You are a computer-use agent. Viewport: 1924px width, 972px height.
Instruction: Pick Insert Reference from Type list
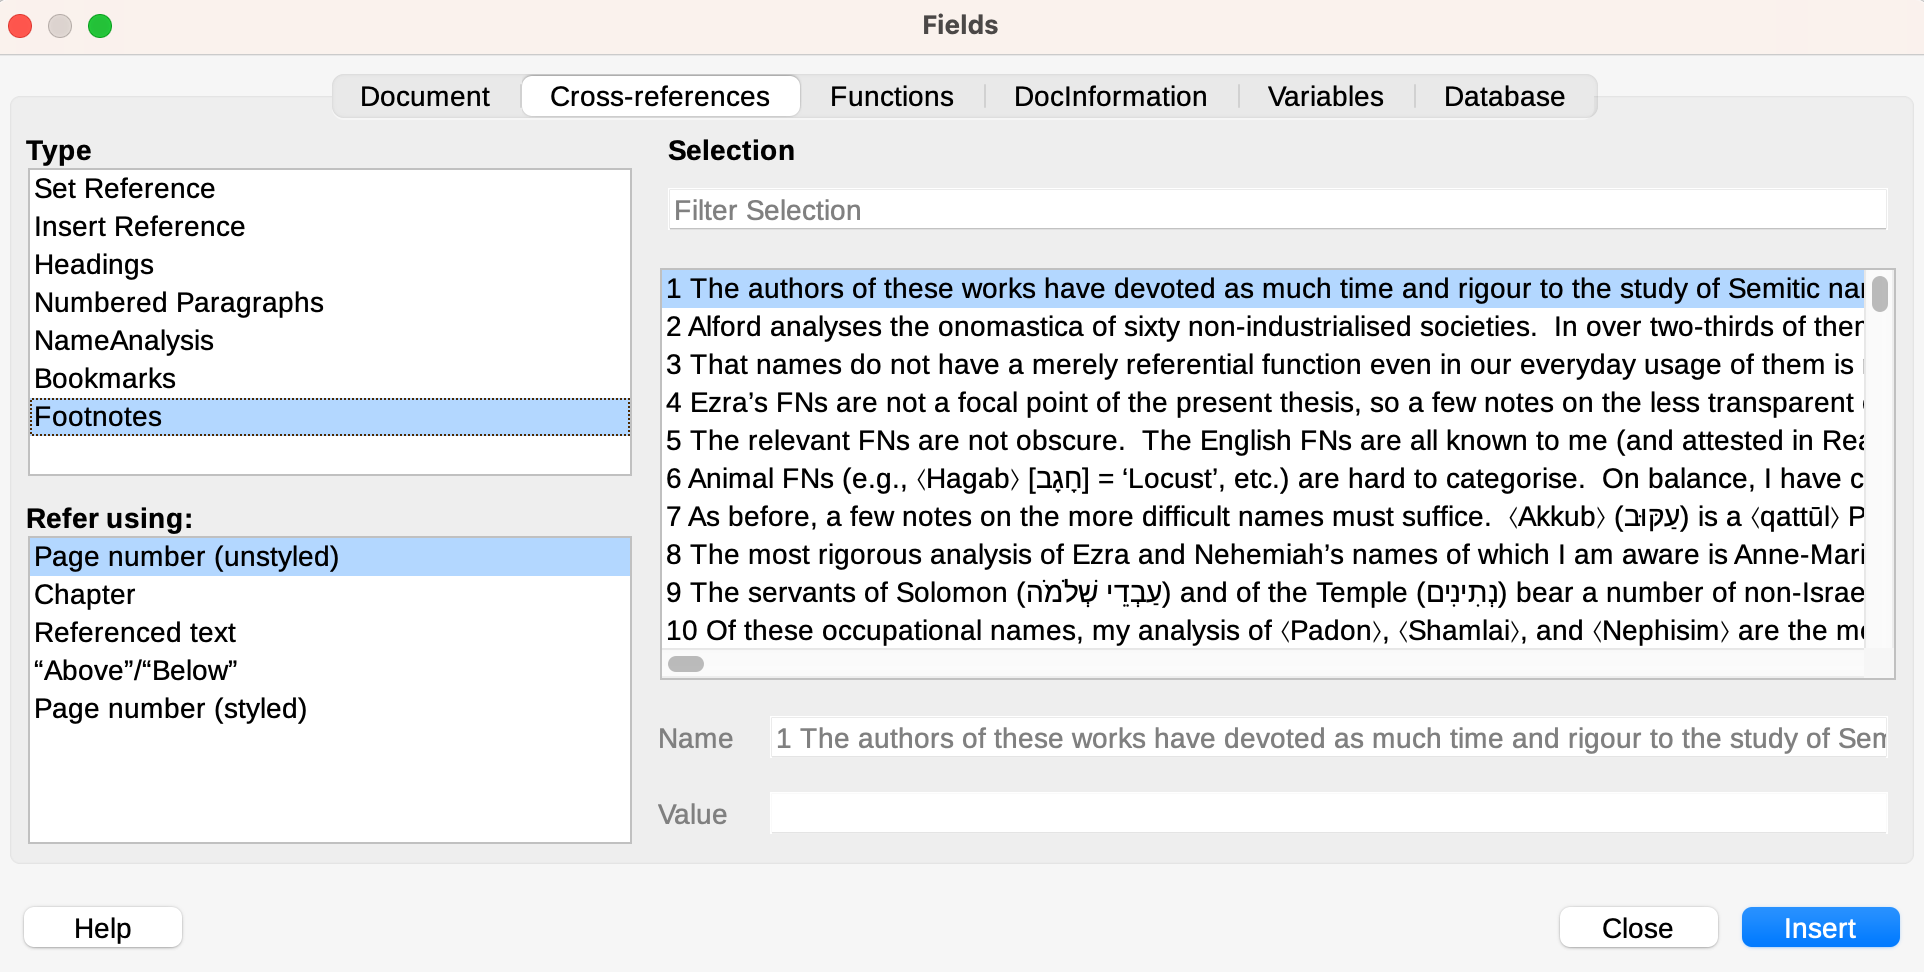[139, 226]
